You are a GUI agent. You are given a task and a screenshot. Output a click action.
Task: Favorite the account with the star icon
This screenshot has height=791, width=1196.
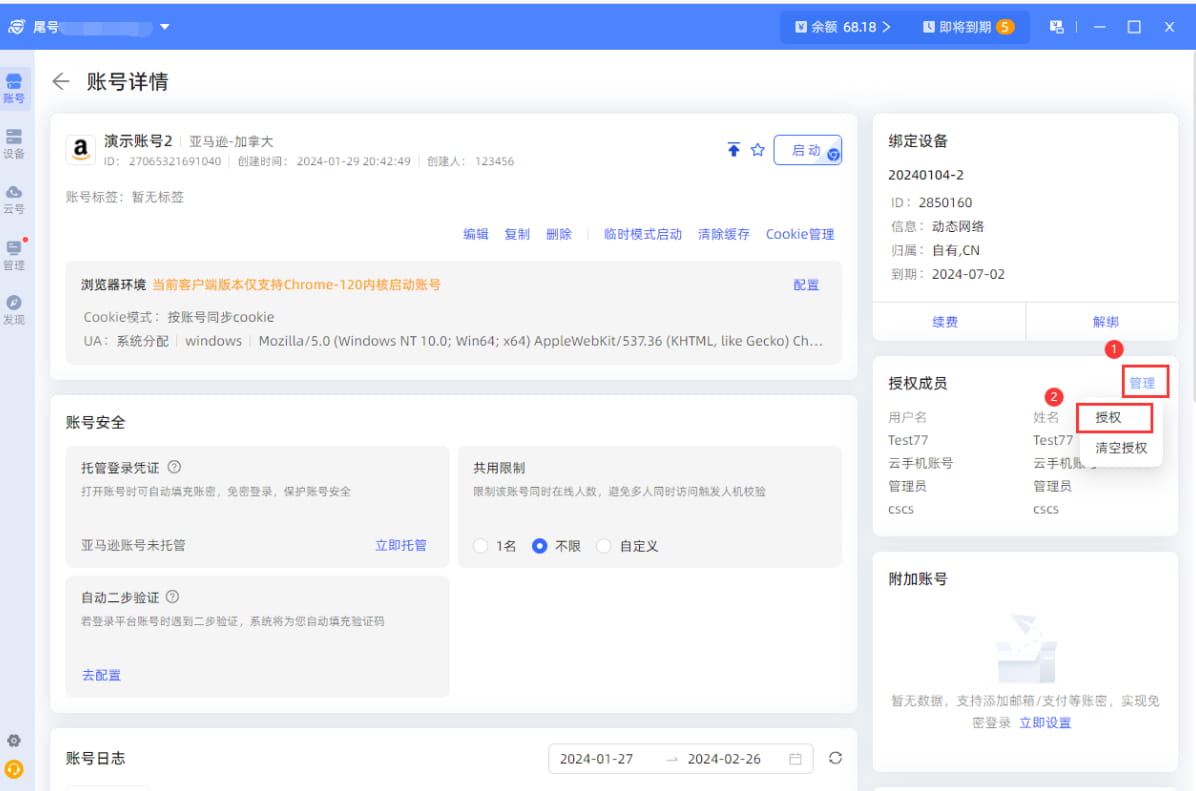click(x=757, y=148)
